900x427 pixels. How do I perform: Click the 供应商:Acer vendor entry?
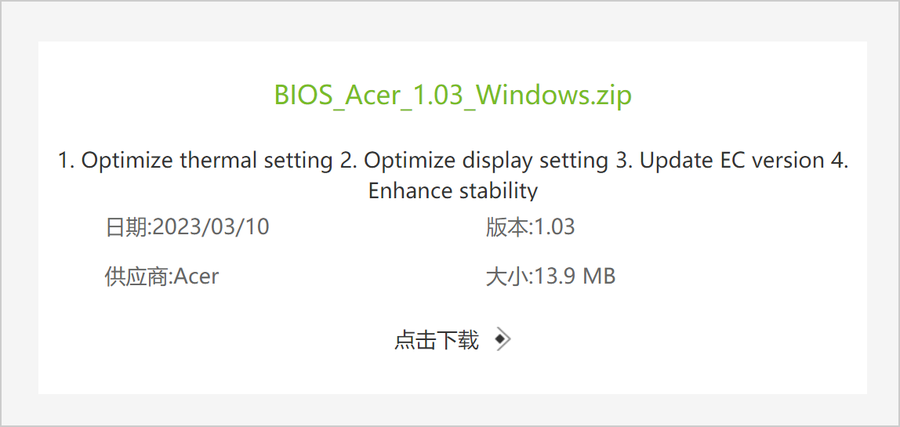pos(162,277)
